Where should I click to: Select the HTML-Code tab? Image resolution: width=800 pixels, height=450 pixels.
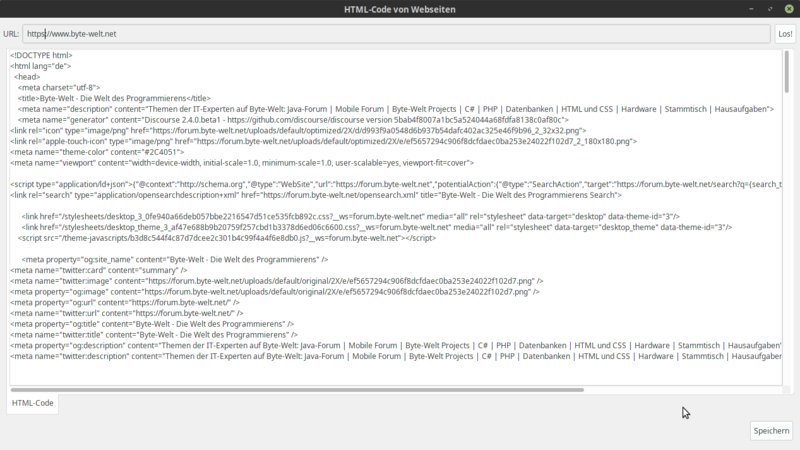tap(32, 403)
